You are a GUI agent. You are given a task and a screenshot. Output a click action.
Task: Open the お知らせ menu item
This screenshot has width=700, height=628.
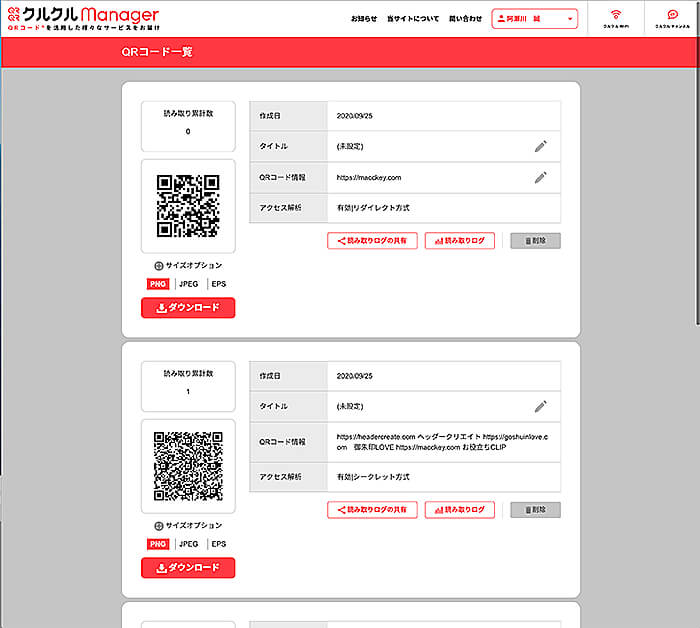364,19
